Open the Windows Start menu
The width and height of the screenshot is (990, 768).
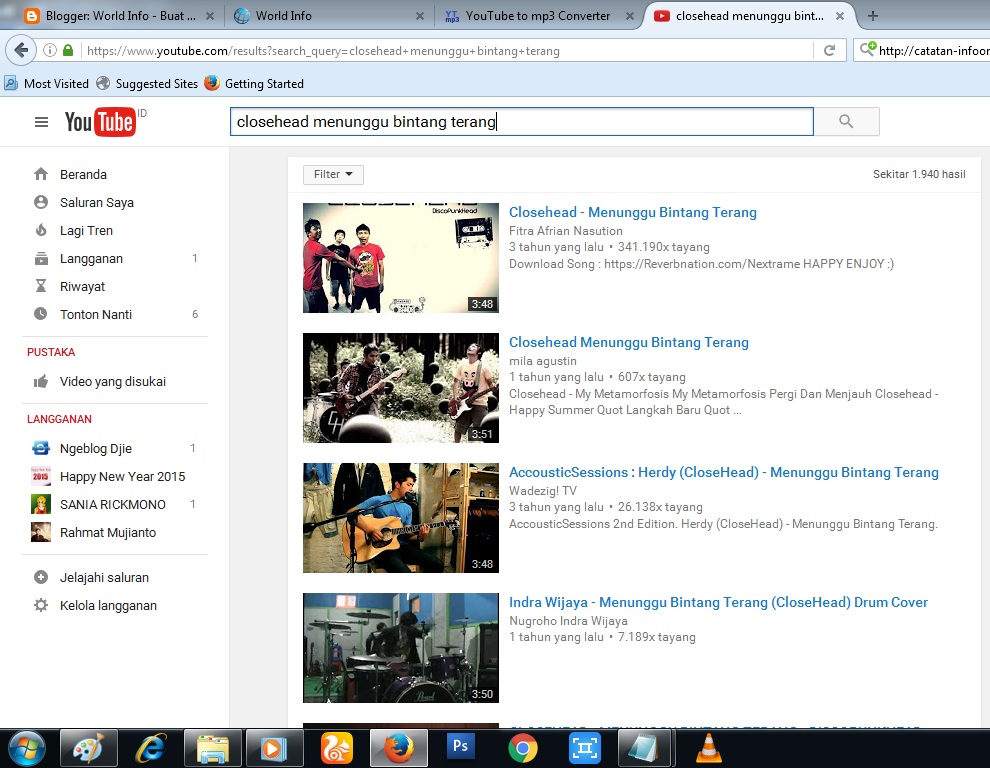tap(25, 748)
